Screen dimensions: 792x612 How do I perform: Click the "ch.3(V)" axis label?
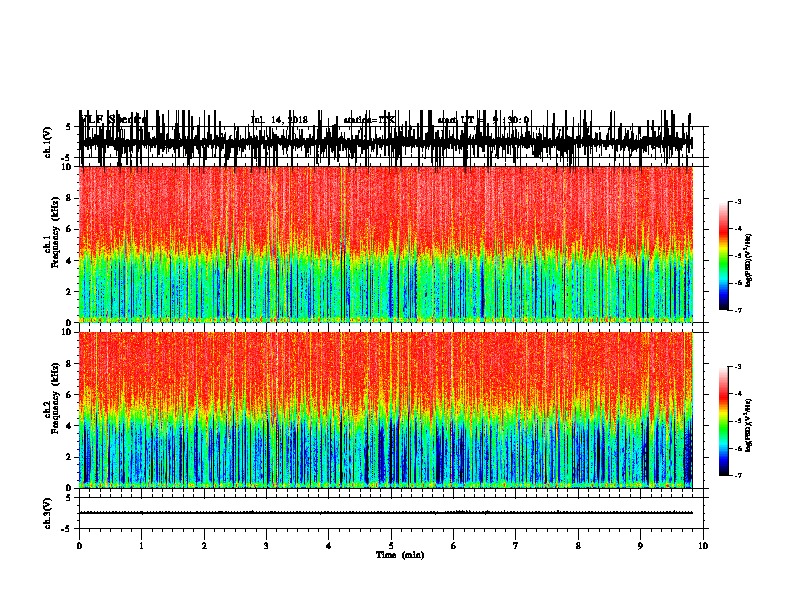point(48,513)
